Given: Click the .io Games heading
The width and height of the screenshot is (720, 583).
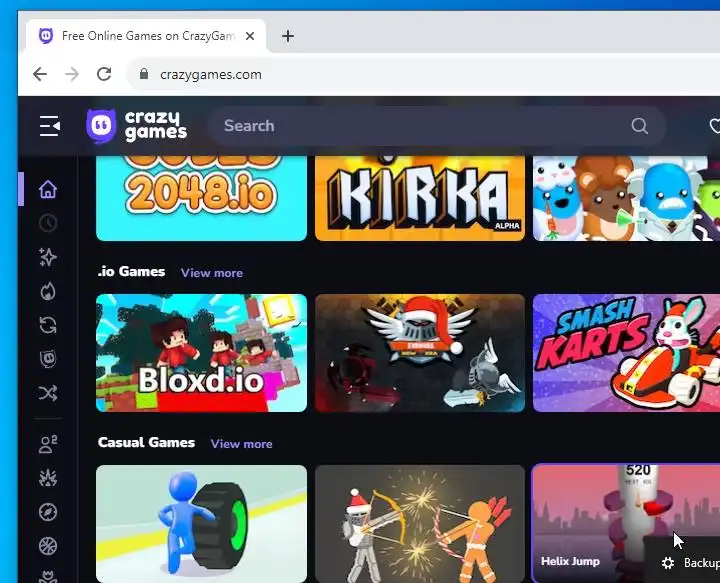Looking at the screenshot, I should point(131,271).
